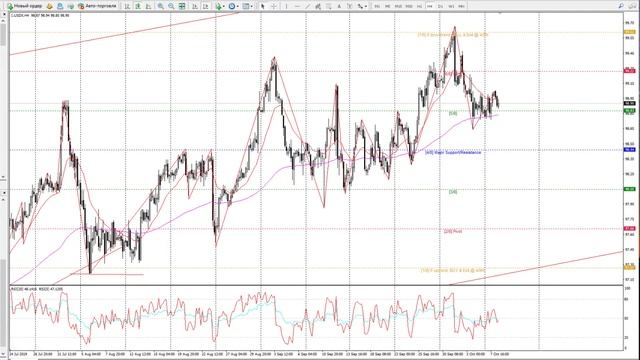Click the red '[2/8] Pivot' chart label
This screenshot has width=640, height=360.
click(x=453, y=231)
